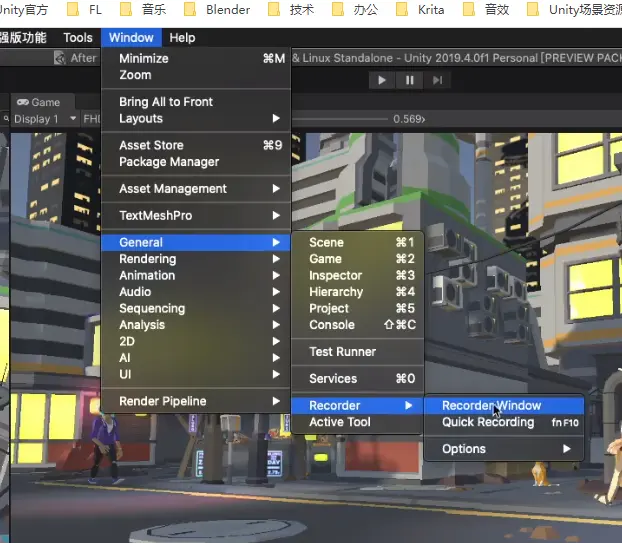Select the highlighted General menu item
This screenshot has width=622, height=543.
196,242
